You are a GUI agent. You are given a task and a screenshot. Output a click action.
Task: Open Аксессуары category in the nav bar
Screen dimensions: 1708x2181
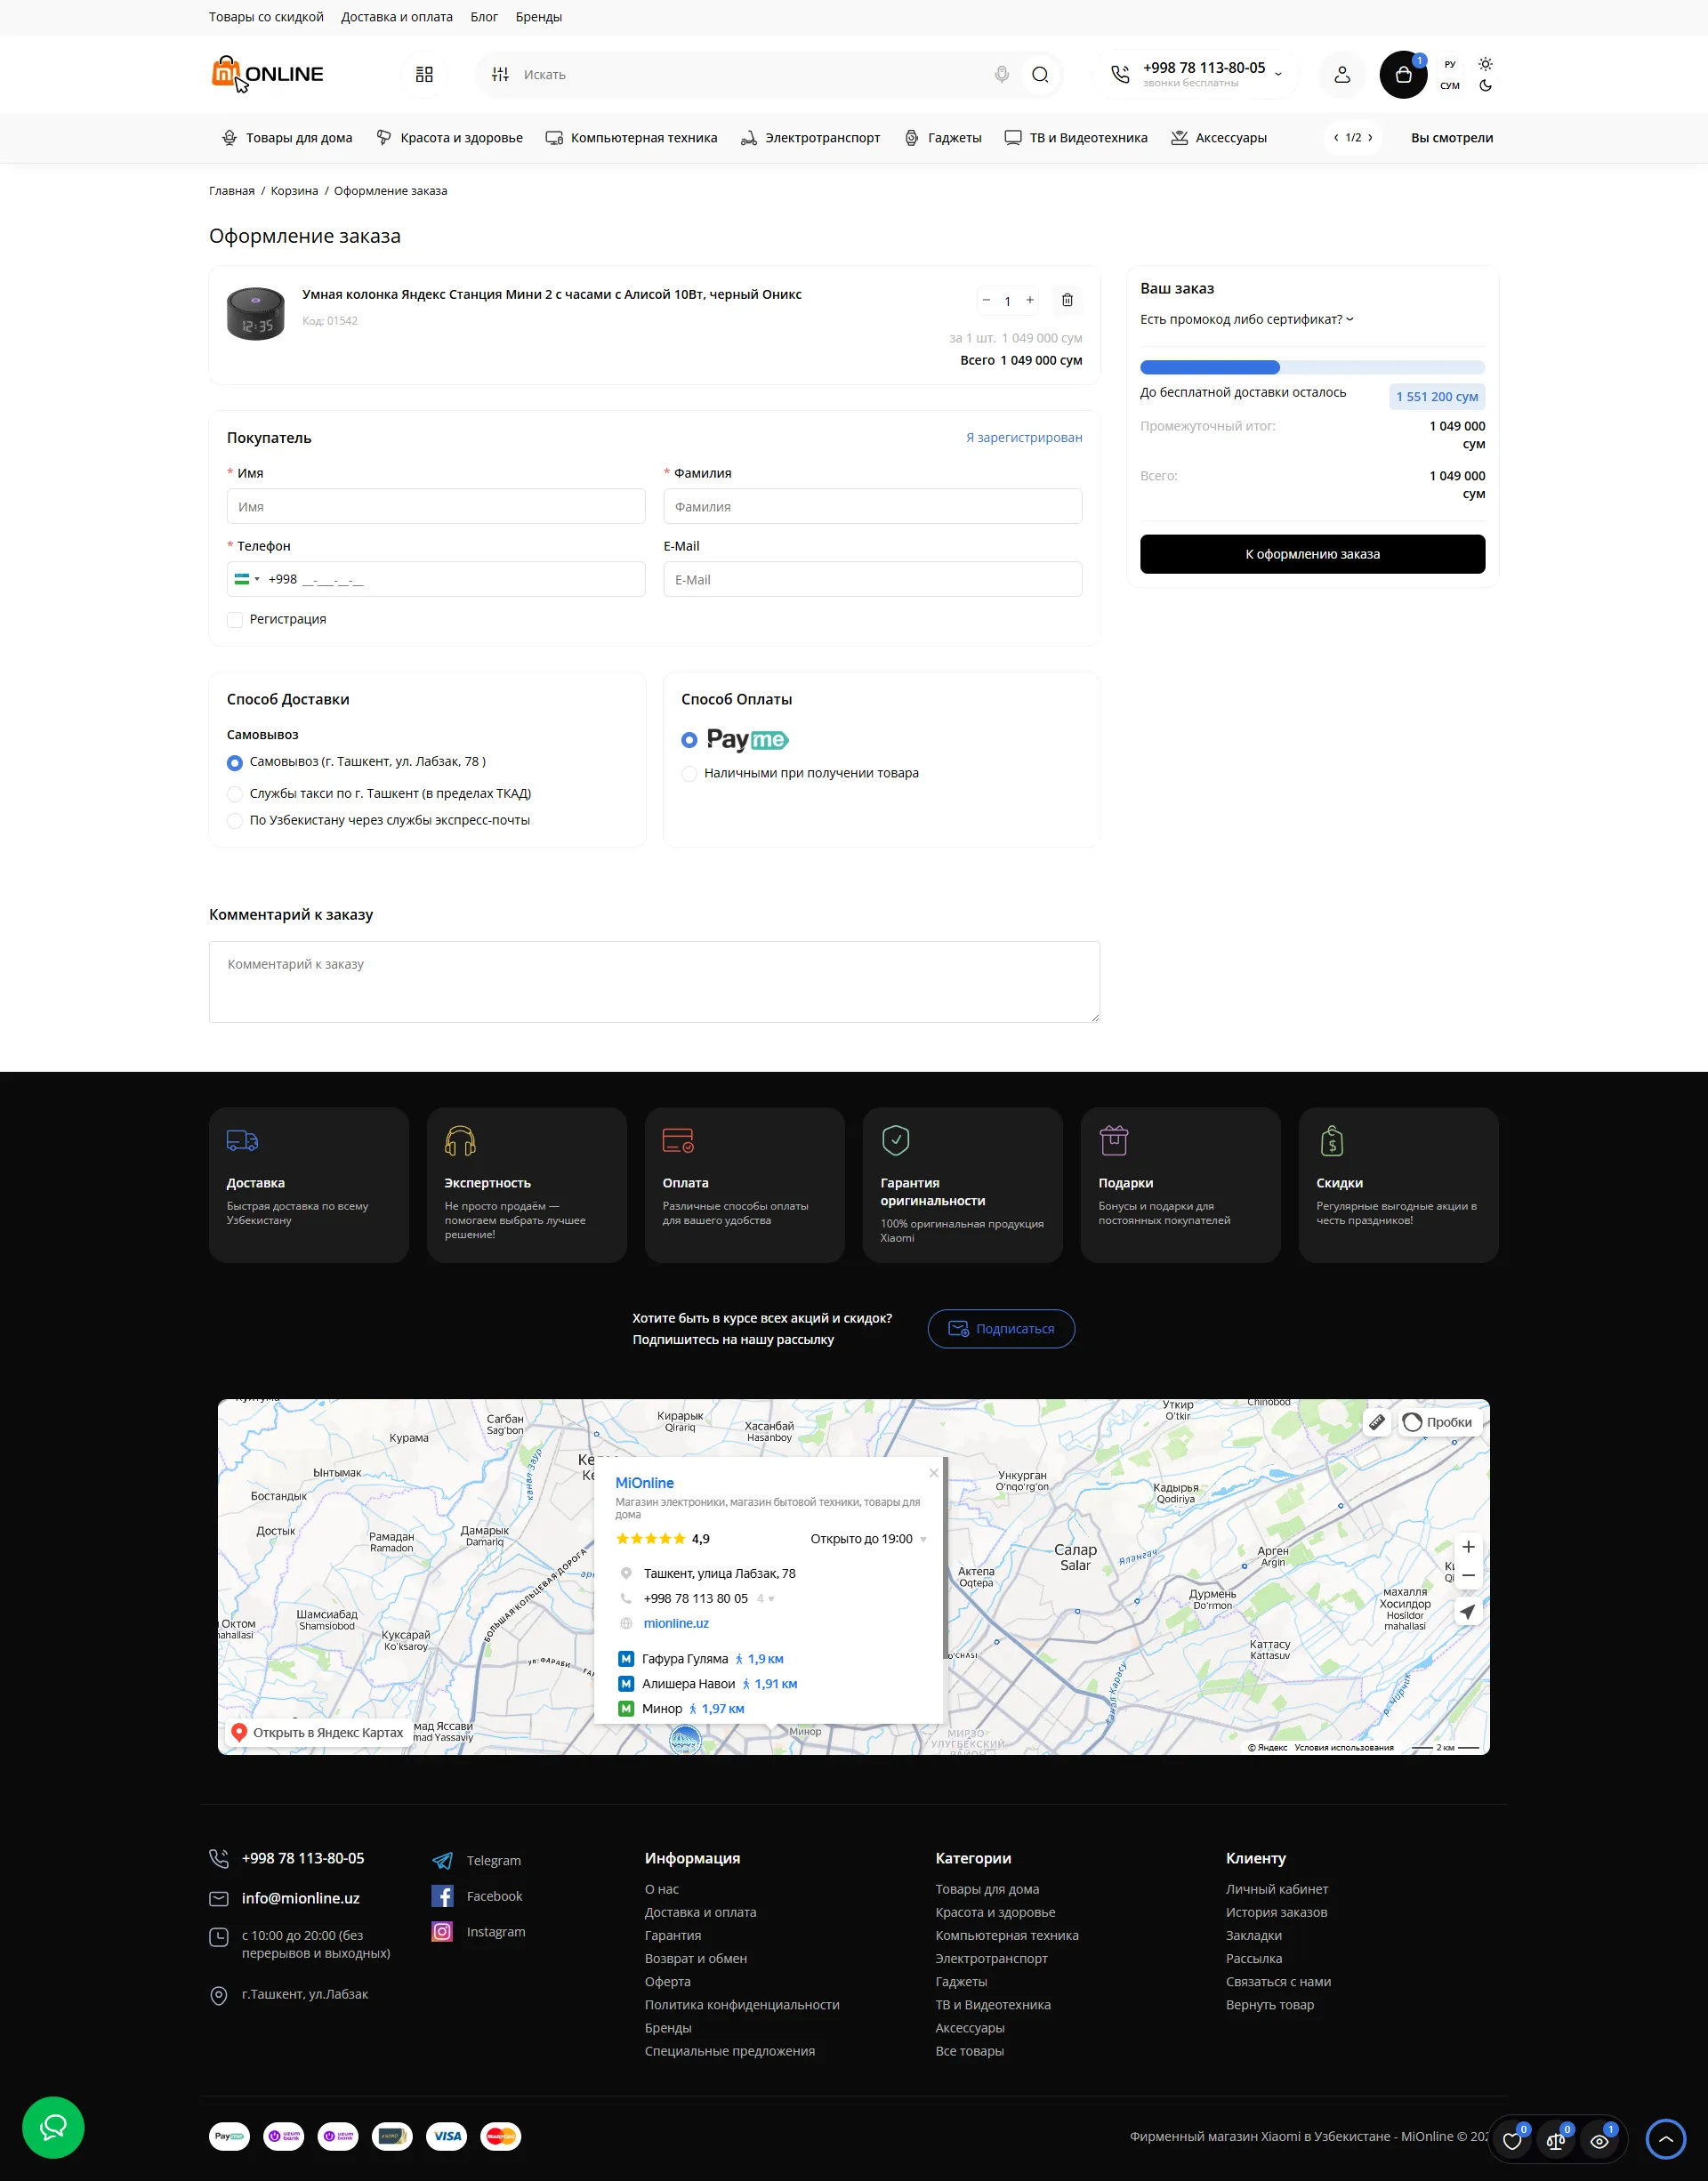(x=1219, y=138)
